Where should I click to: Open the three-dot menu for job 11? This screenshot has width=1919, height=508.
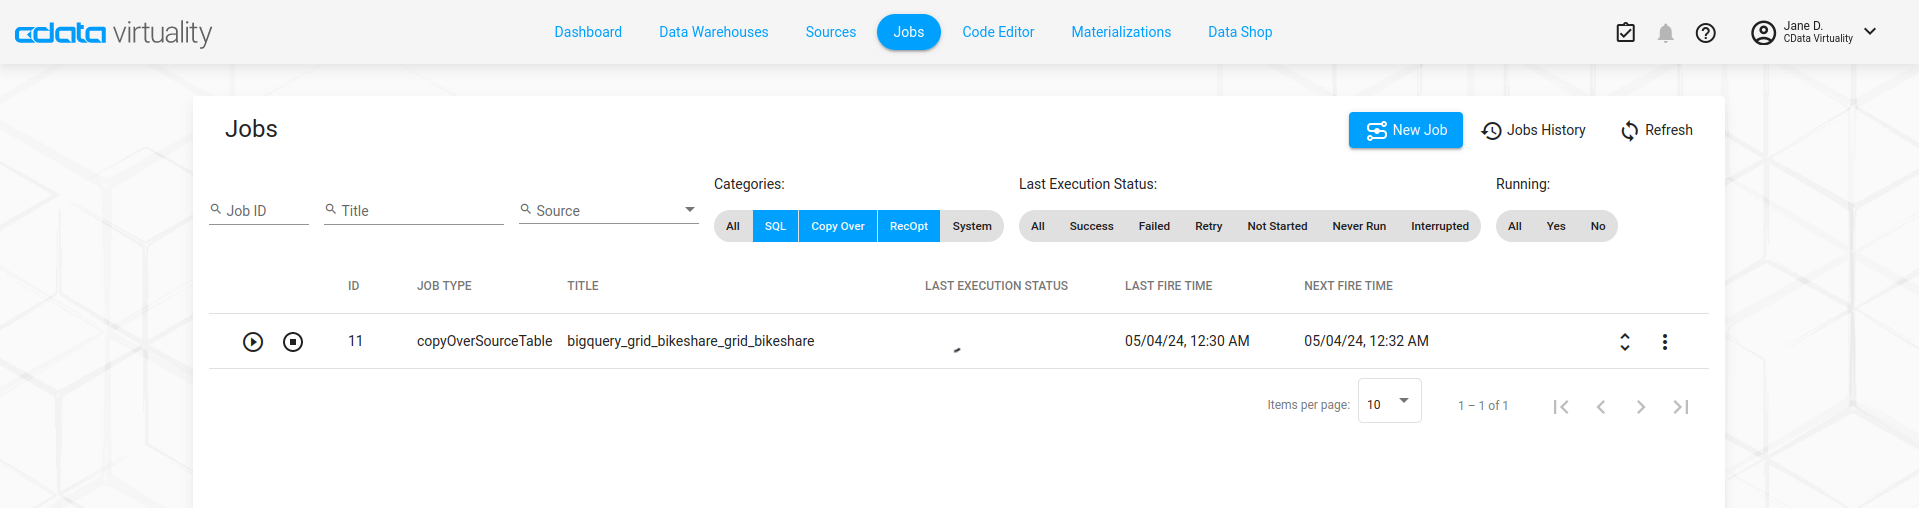(x=1665, y=342)
